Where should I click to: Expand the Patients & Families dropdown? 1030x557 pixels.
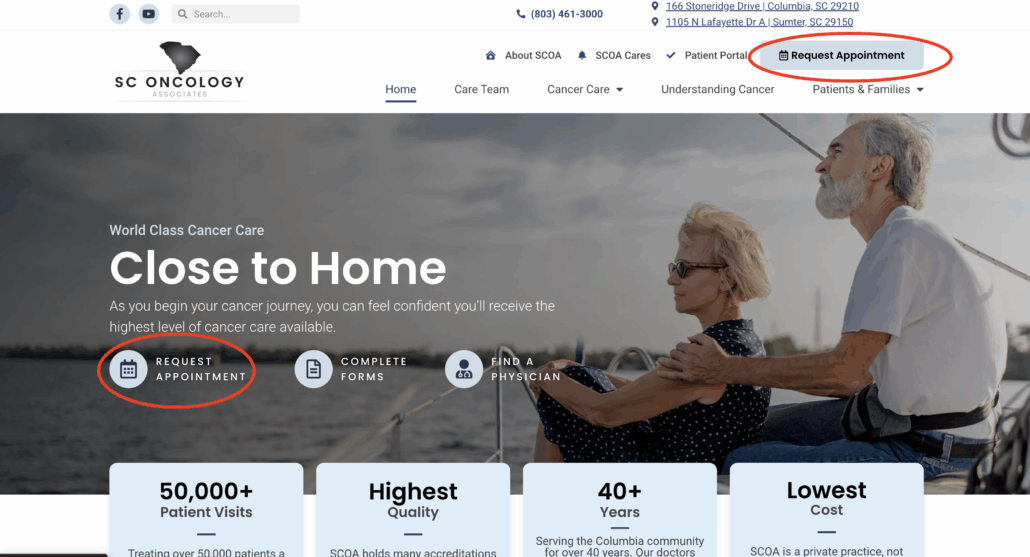(868, 89)
